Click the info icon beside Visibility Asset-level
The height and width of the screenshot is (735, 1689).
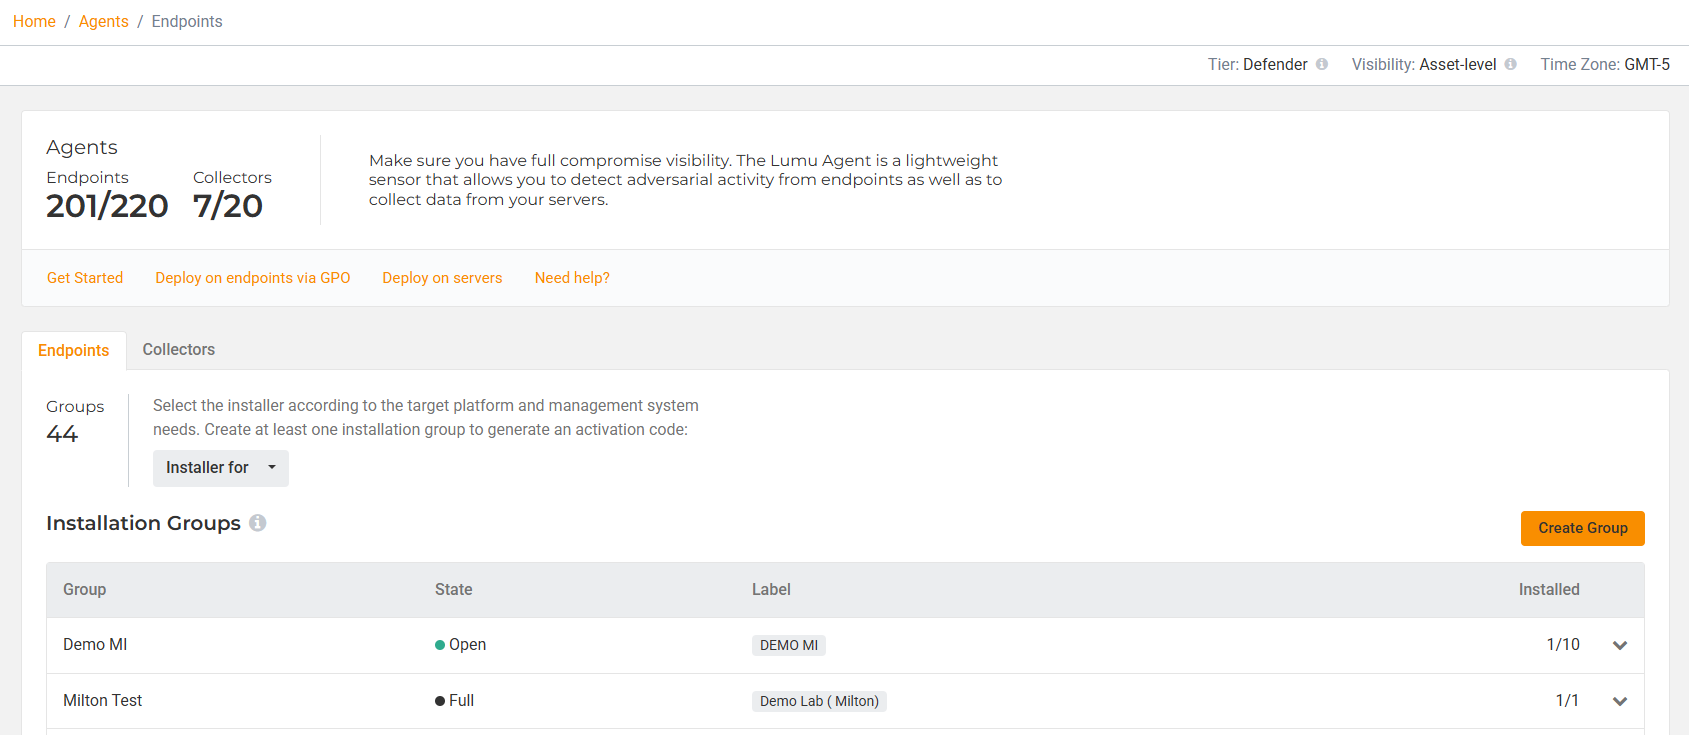pyautogui.click(x=1510, y=64)
